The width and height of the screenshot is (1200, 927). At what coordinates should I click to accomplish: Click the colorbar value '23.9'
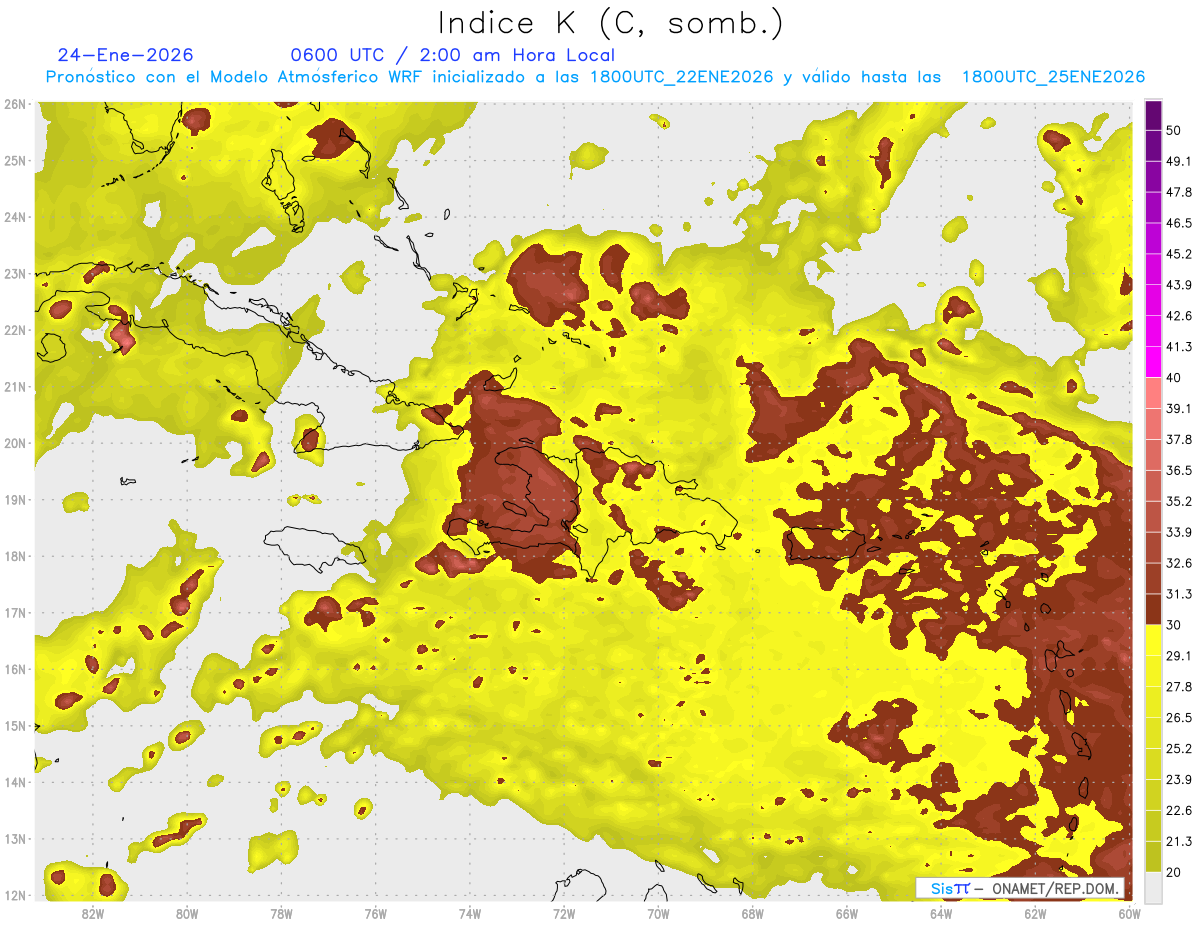click(x=1179, y=780)
